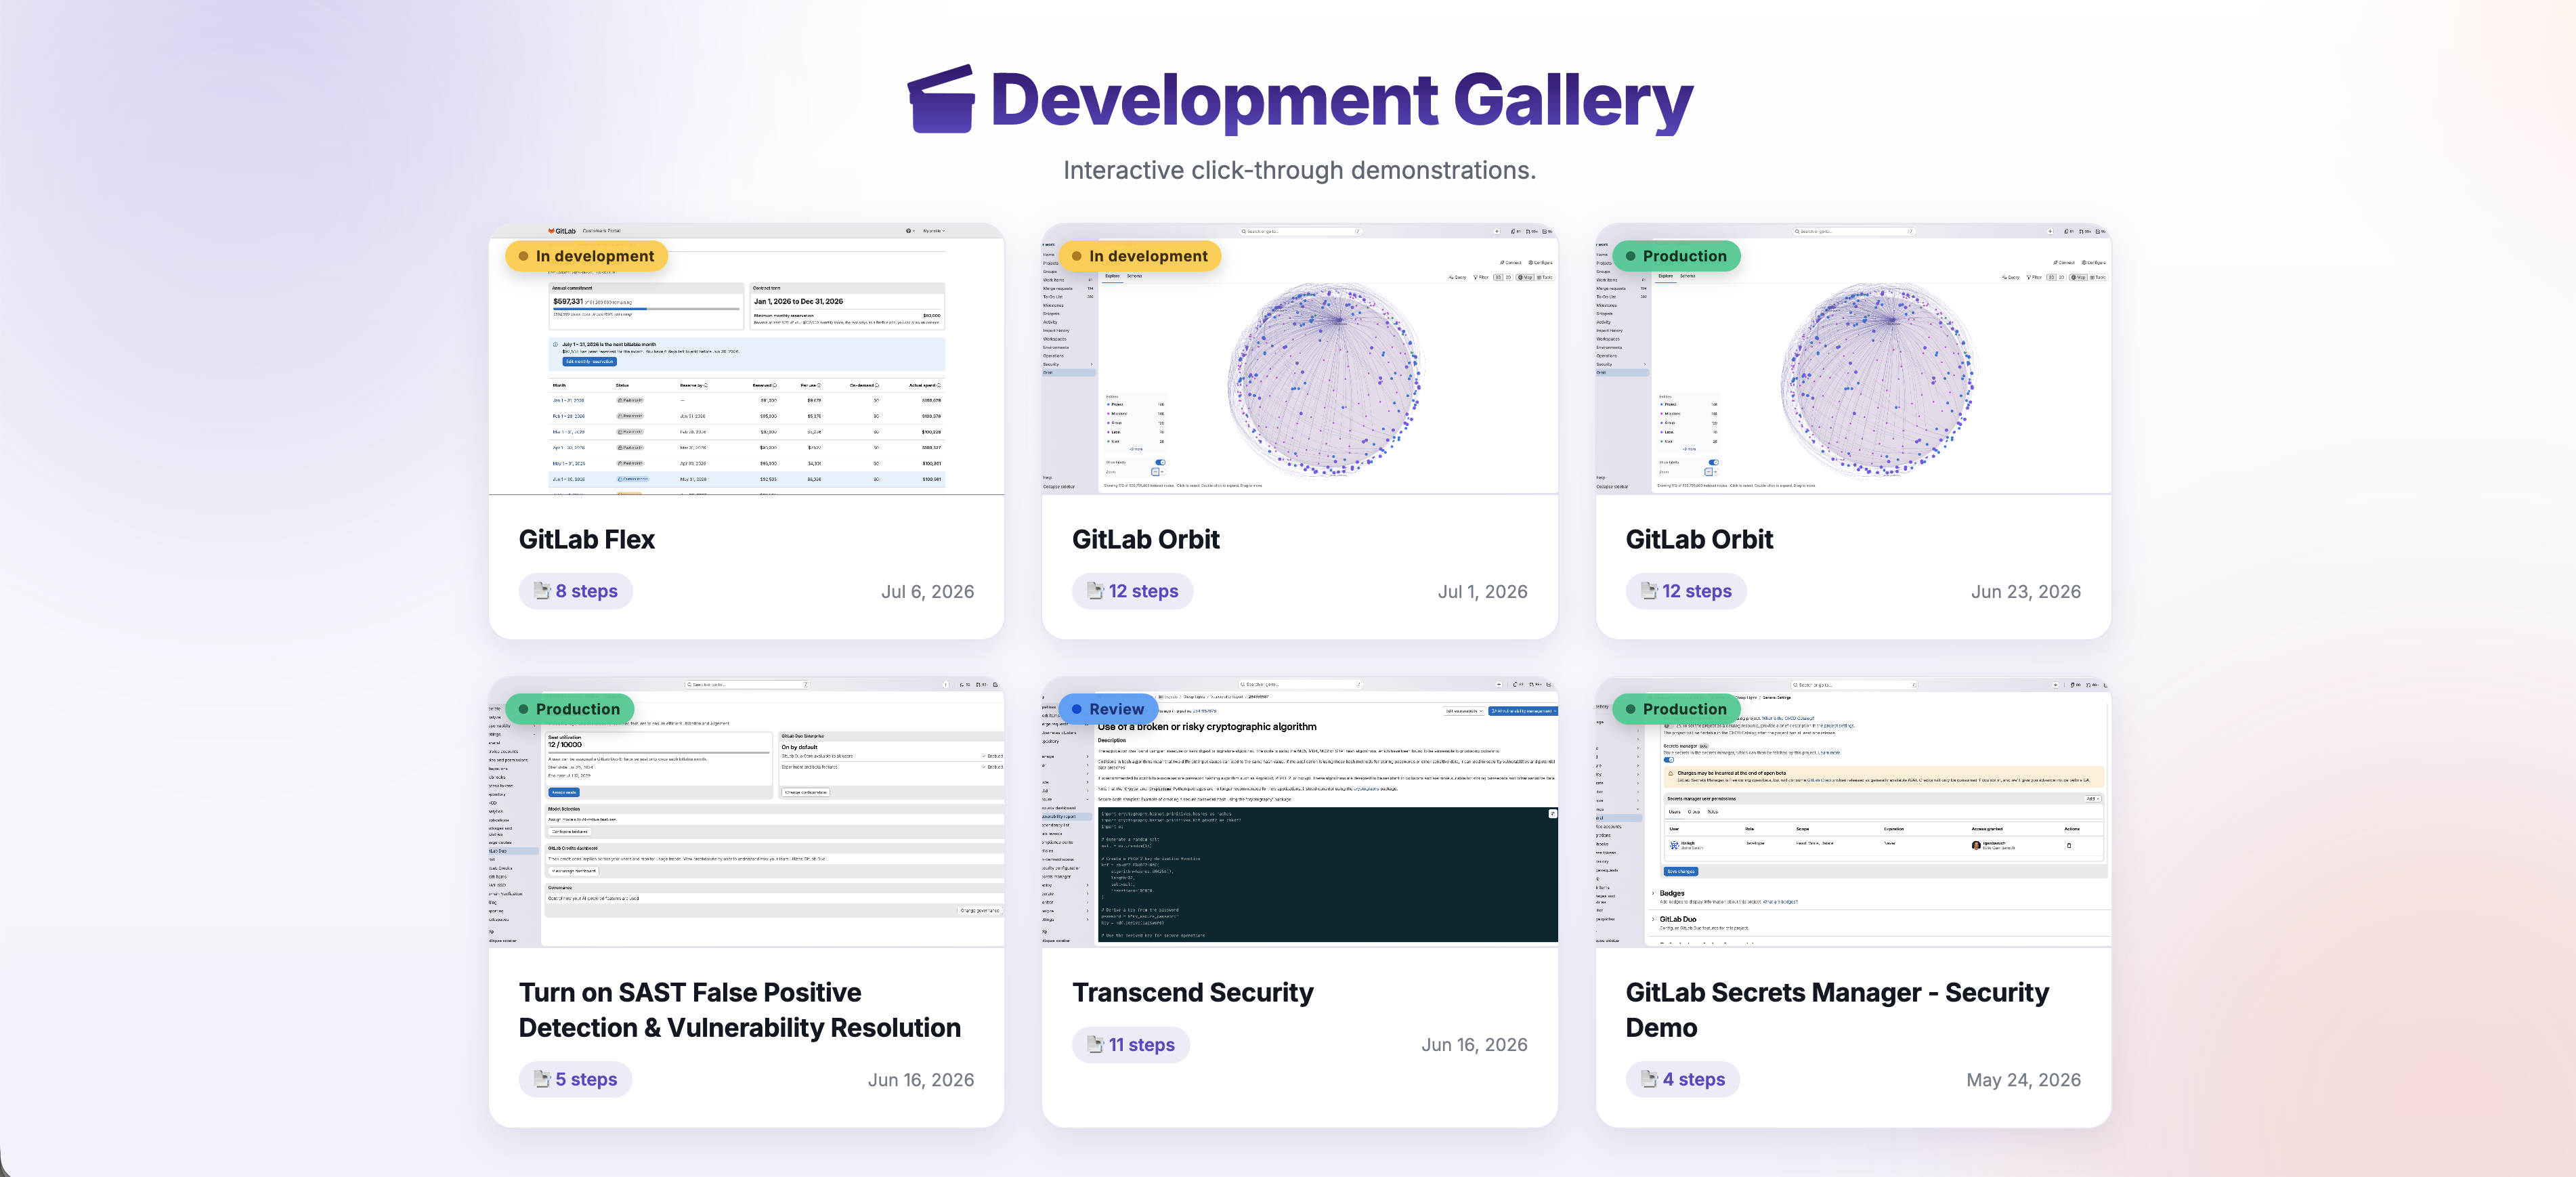Click the '5 steps' label
This screenshot has height=1177, width=2576.
point(586,1079)
